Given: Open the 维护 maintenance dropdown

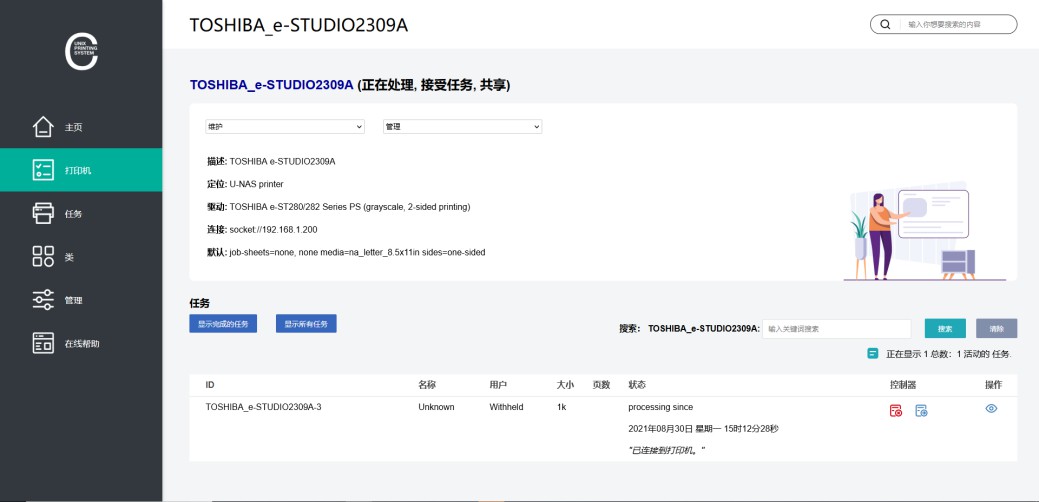Looking at the screenshot, I should [x=285, y=126].
